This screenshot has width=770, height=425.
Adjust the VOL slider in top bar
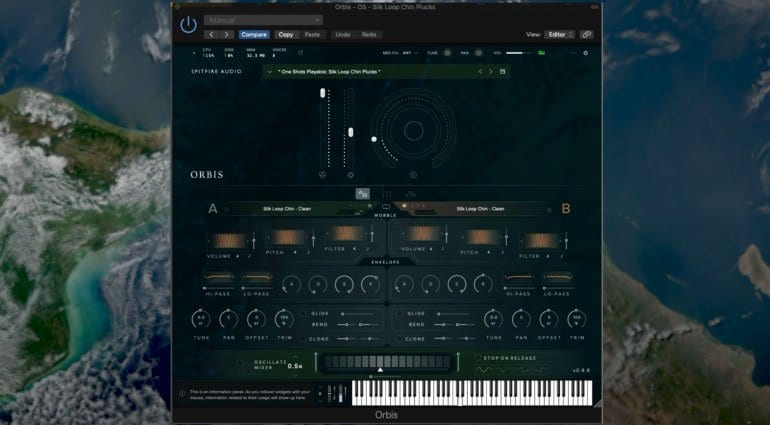(519, 53)
